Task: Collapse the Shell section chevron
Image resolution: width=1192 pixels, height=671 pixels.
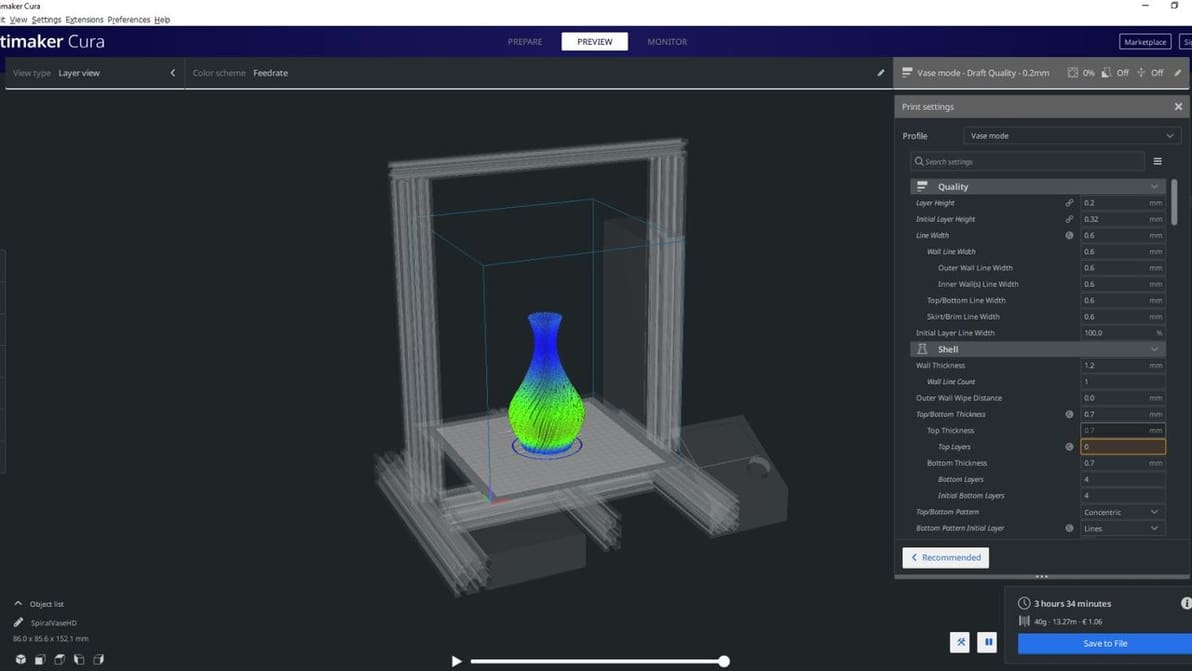Action: pos(1154,350)
